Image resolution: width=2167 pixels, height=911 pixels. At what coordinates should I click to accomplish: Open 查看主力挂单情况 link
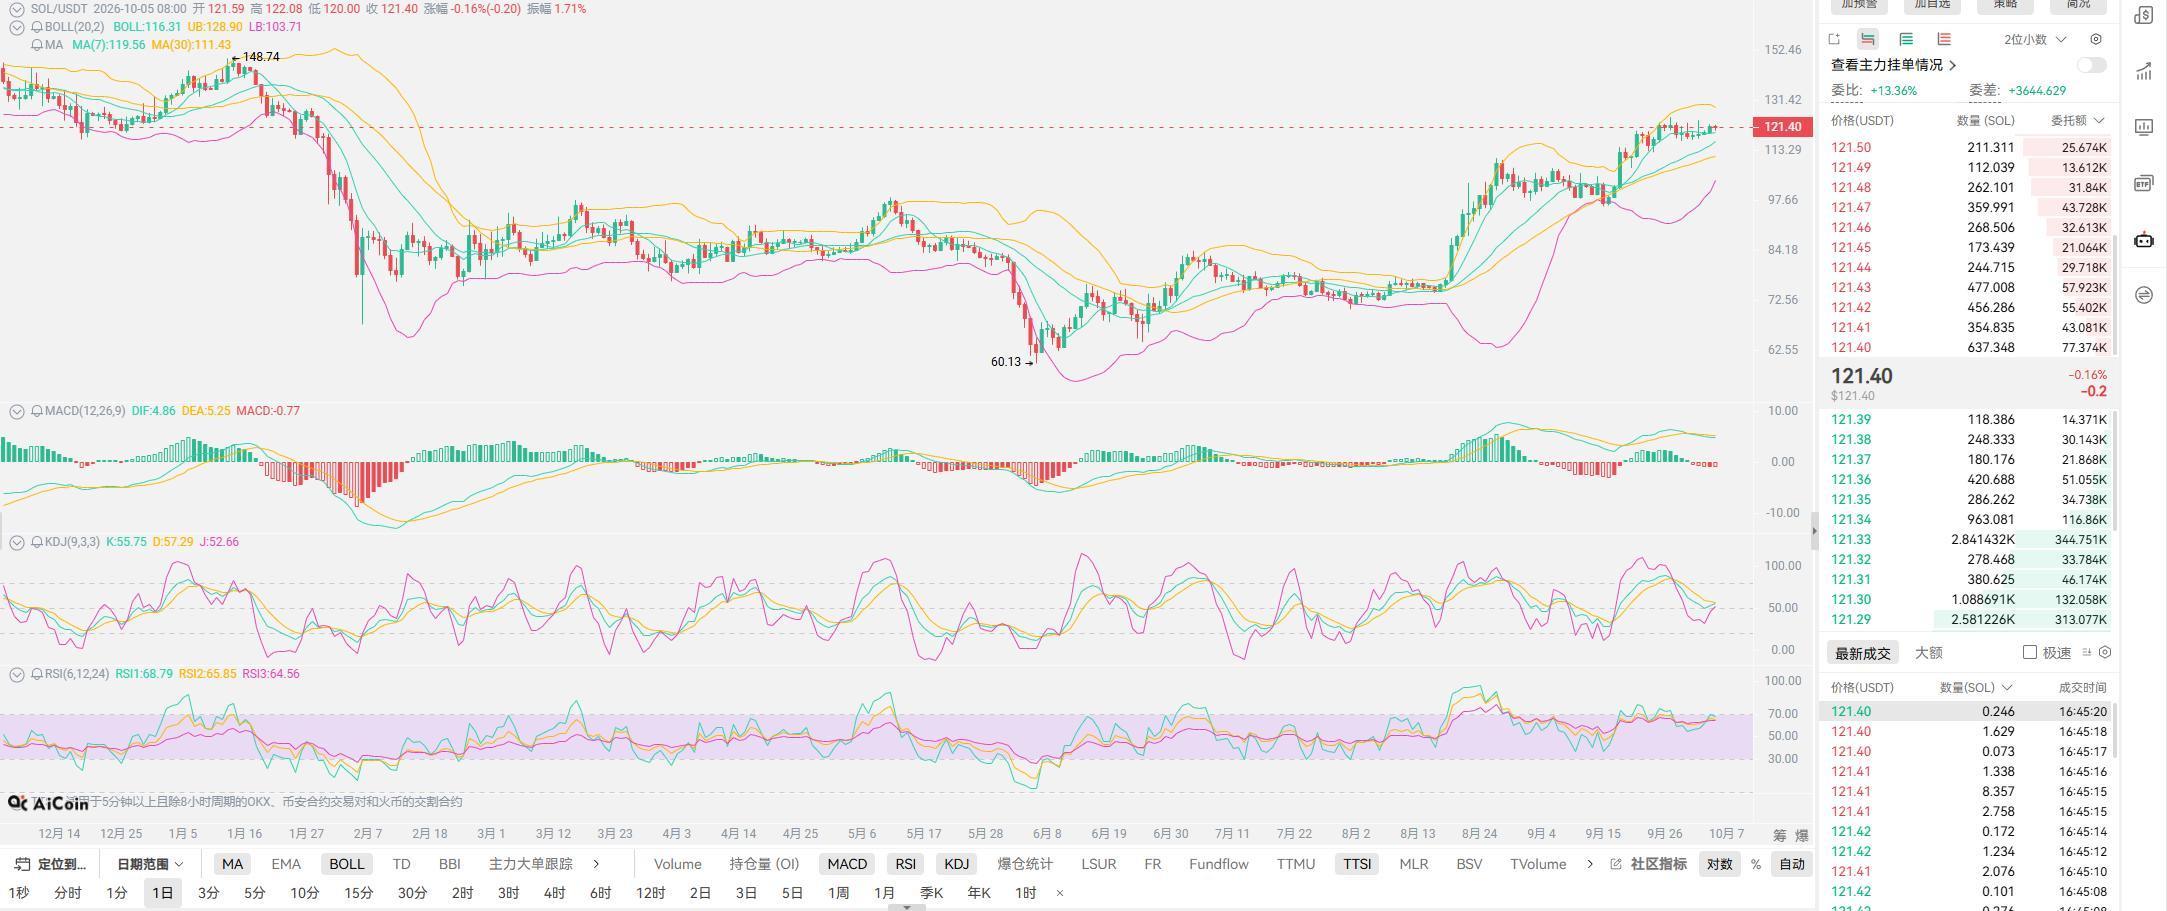1893,65
